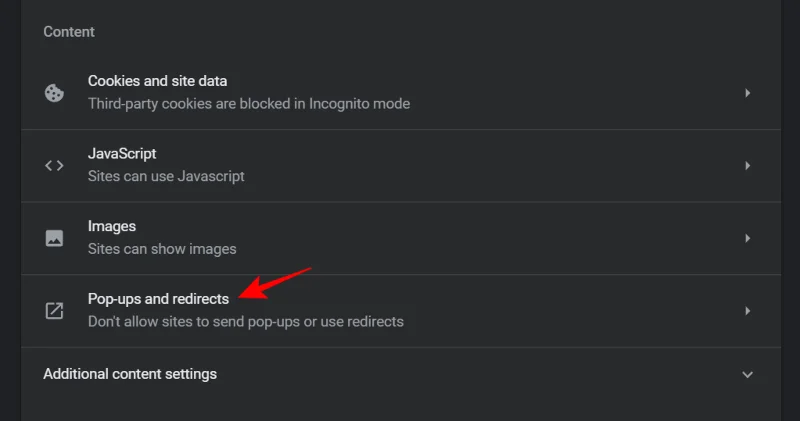Open the JavaScript settings entry

click(x=122, y=154)
